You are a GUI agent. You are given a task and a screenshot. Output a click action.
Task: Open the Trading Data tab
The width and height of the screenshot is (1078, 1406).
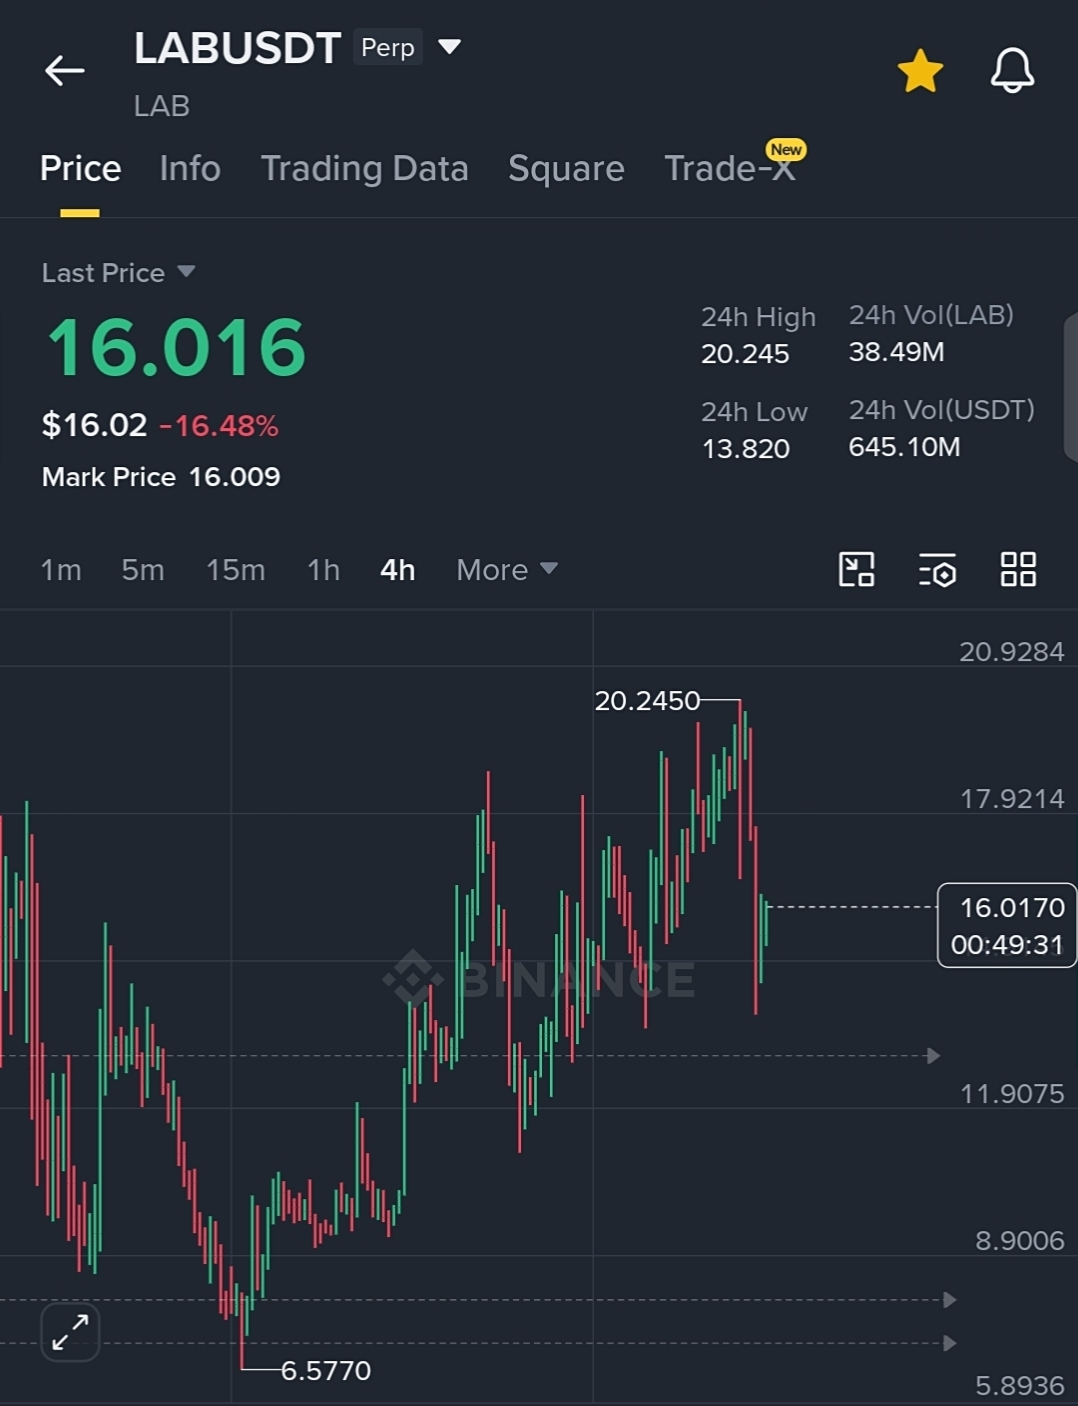(x=364, y=169)
